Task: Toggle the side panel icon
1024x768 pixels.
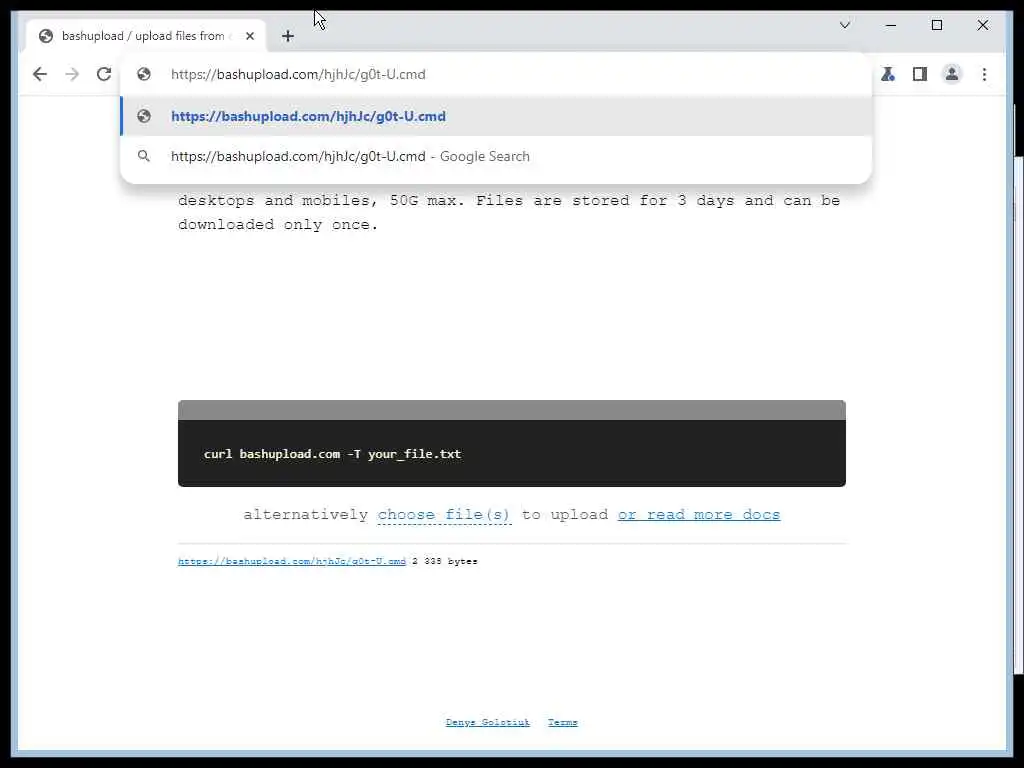Action: [920, 74]
